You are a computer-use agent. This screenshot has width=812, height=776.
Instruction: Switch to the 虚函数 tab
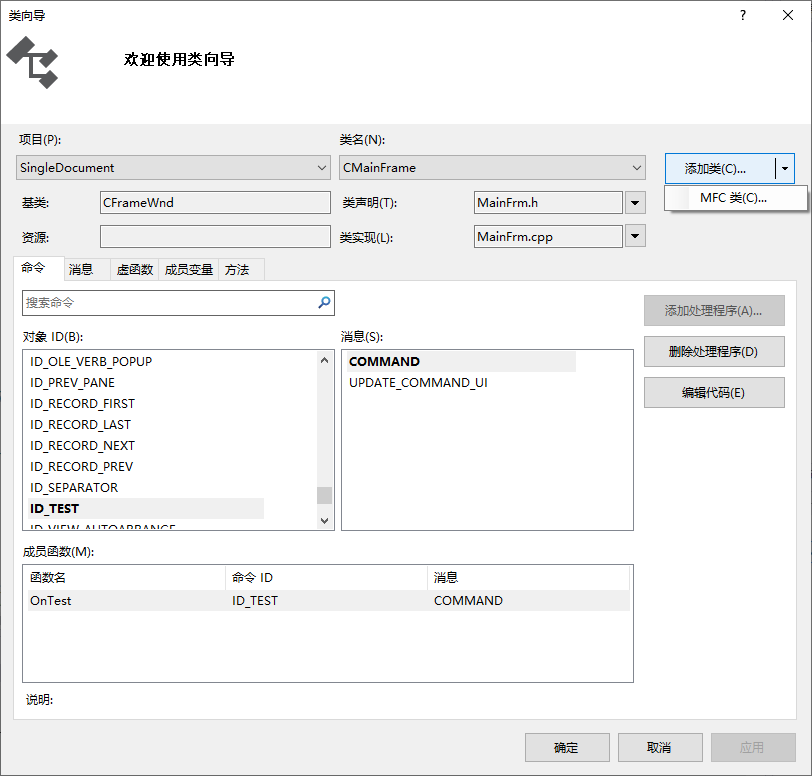coord(132,268)
